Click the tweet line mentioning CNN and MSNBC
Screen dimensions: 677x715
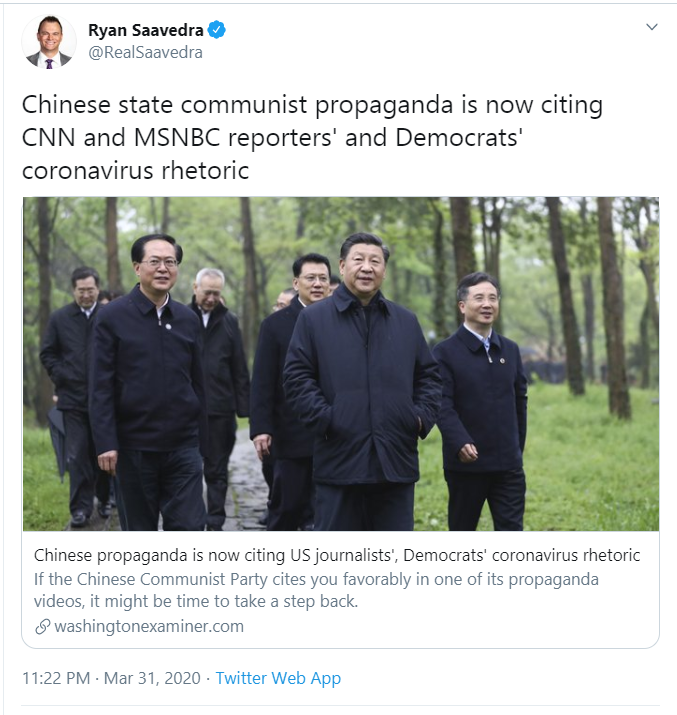pyautogui.click(x=272, y=138)
